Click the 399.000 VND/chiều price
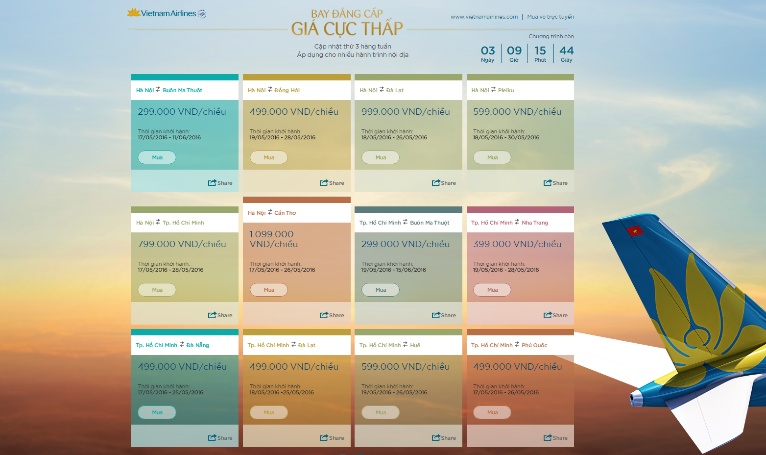Viewport: 766px width, 455px height. 517,244
